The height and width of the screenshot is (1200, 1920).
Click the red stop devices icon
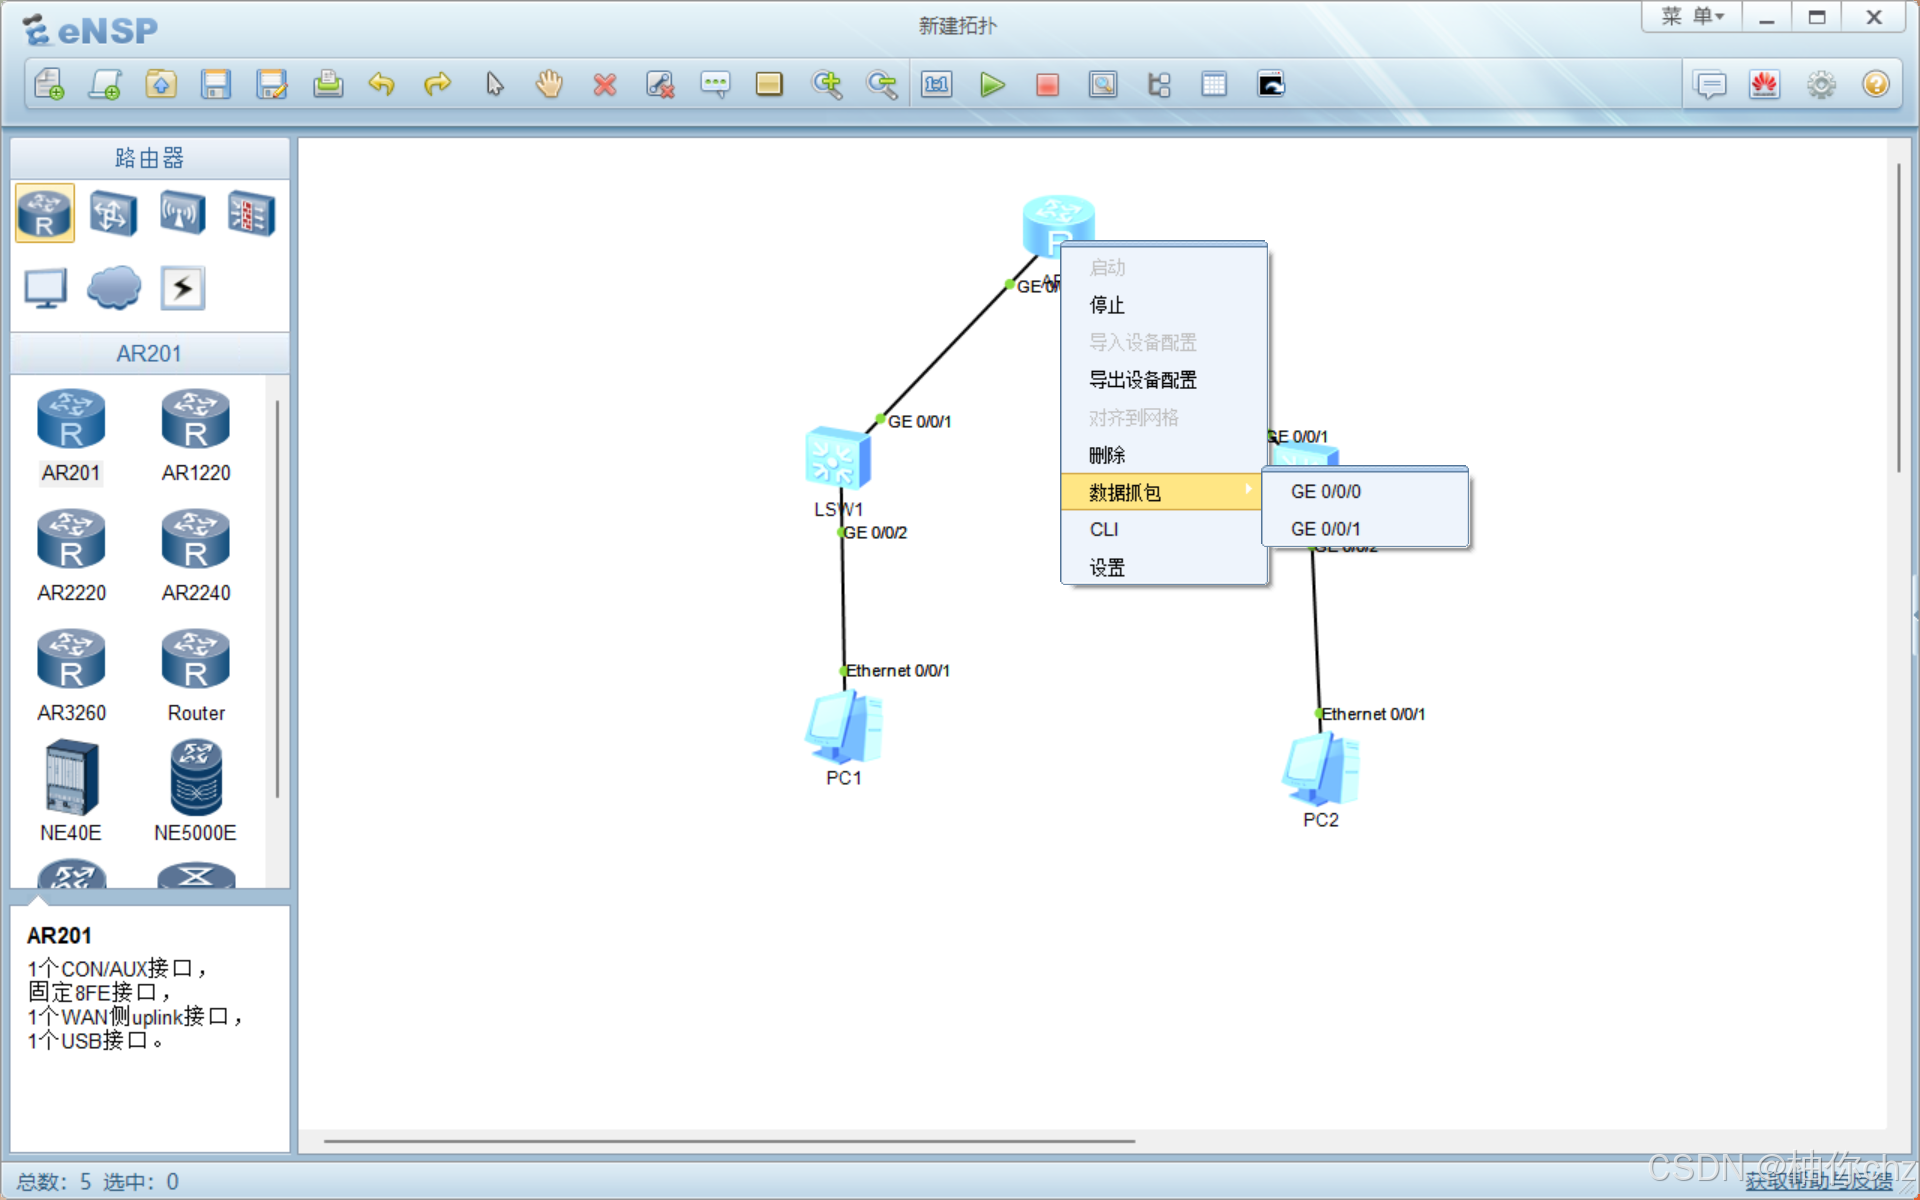pyautogui.click(x=1047, y=85)
